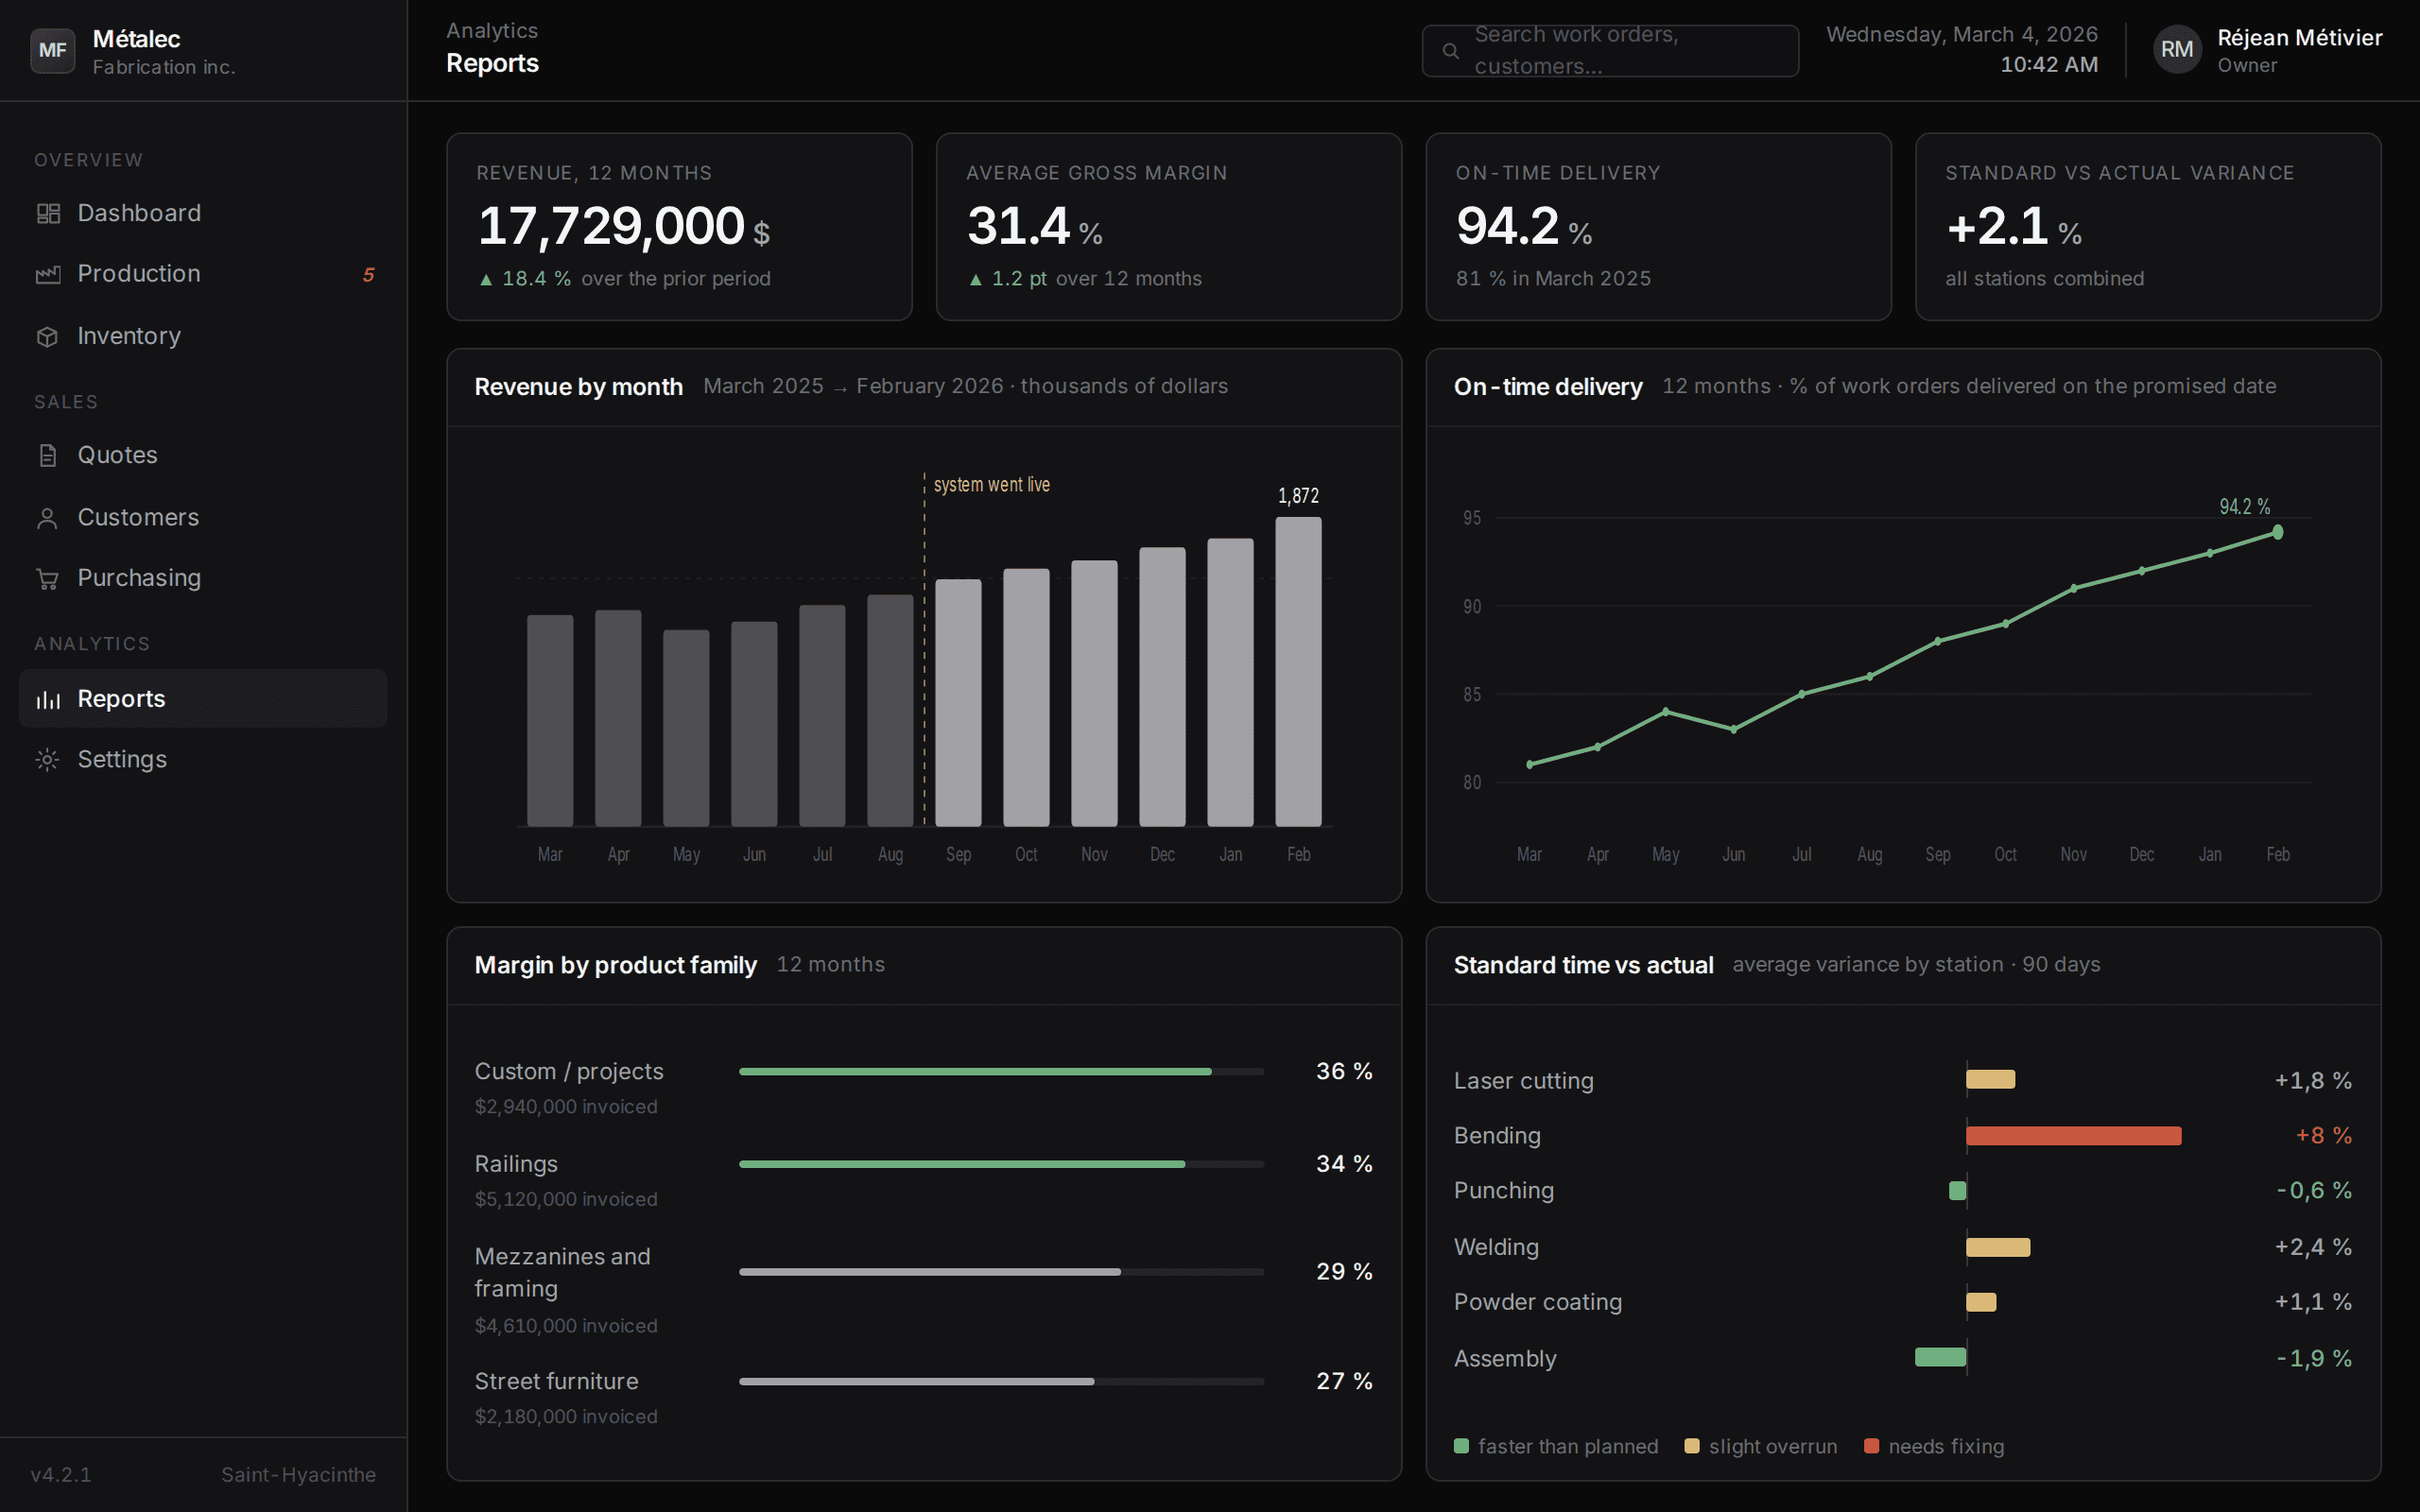Click the Analytics breadcrumb label
The width and height of the screenshot is (2420, 1512).
point(492,31)
